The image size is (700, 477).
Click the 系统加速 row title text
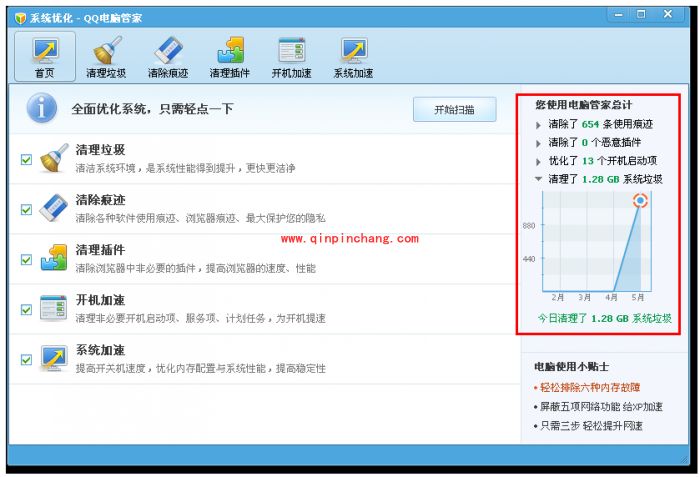100,350
